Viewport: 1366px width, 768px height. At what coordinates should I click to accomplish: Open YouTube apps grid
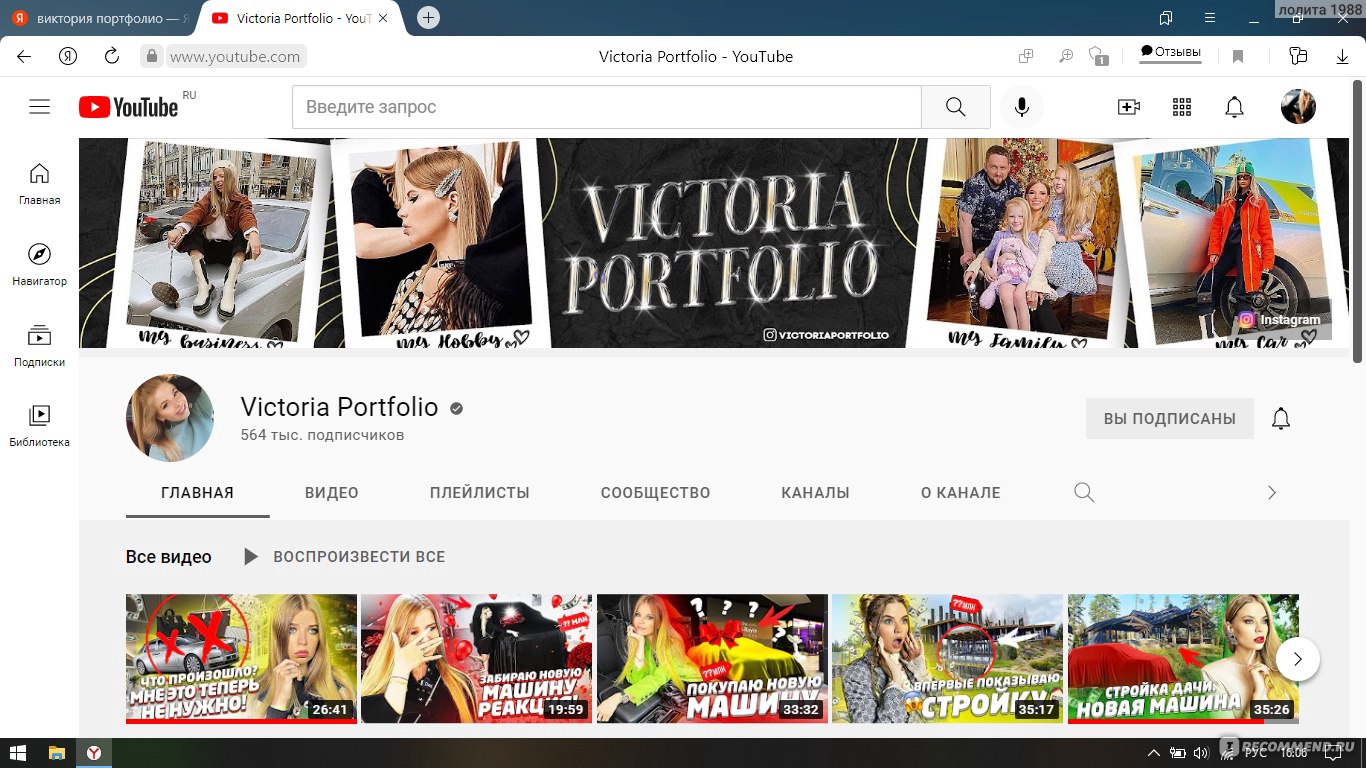point(1182,107)
